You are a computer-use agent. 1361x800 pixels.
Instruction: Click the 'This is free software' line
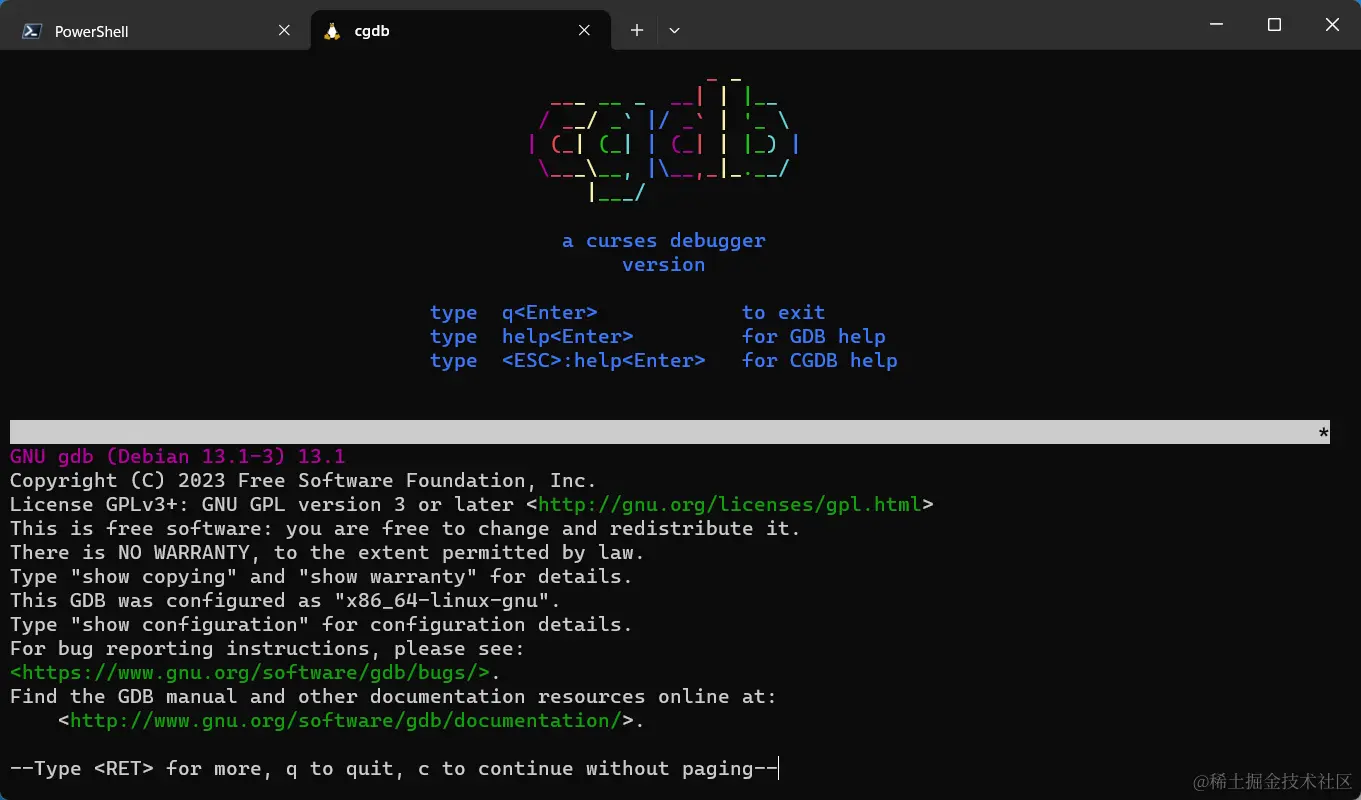pos(406,529)
